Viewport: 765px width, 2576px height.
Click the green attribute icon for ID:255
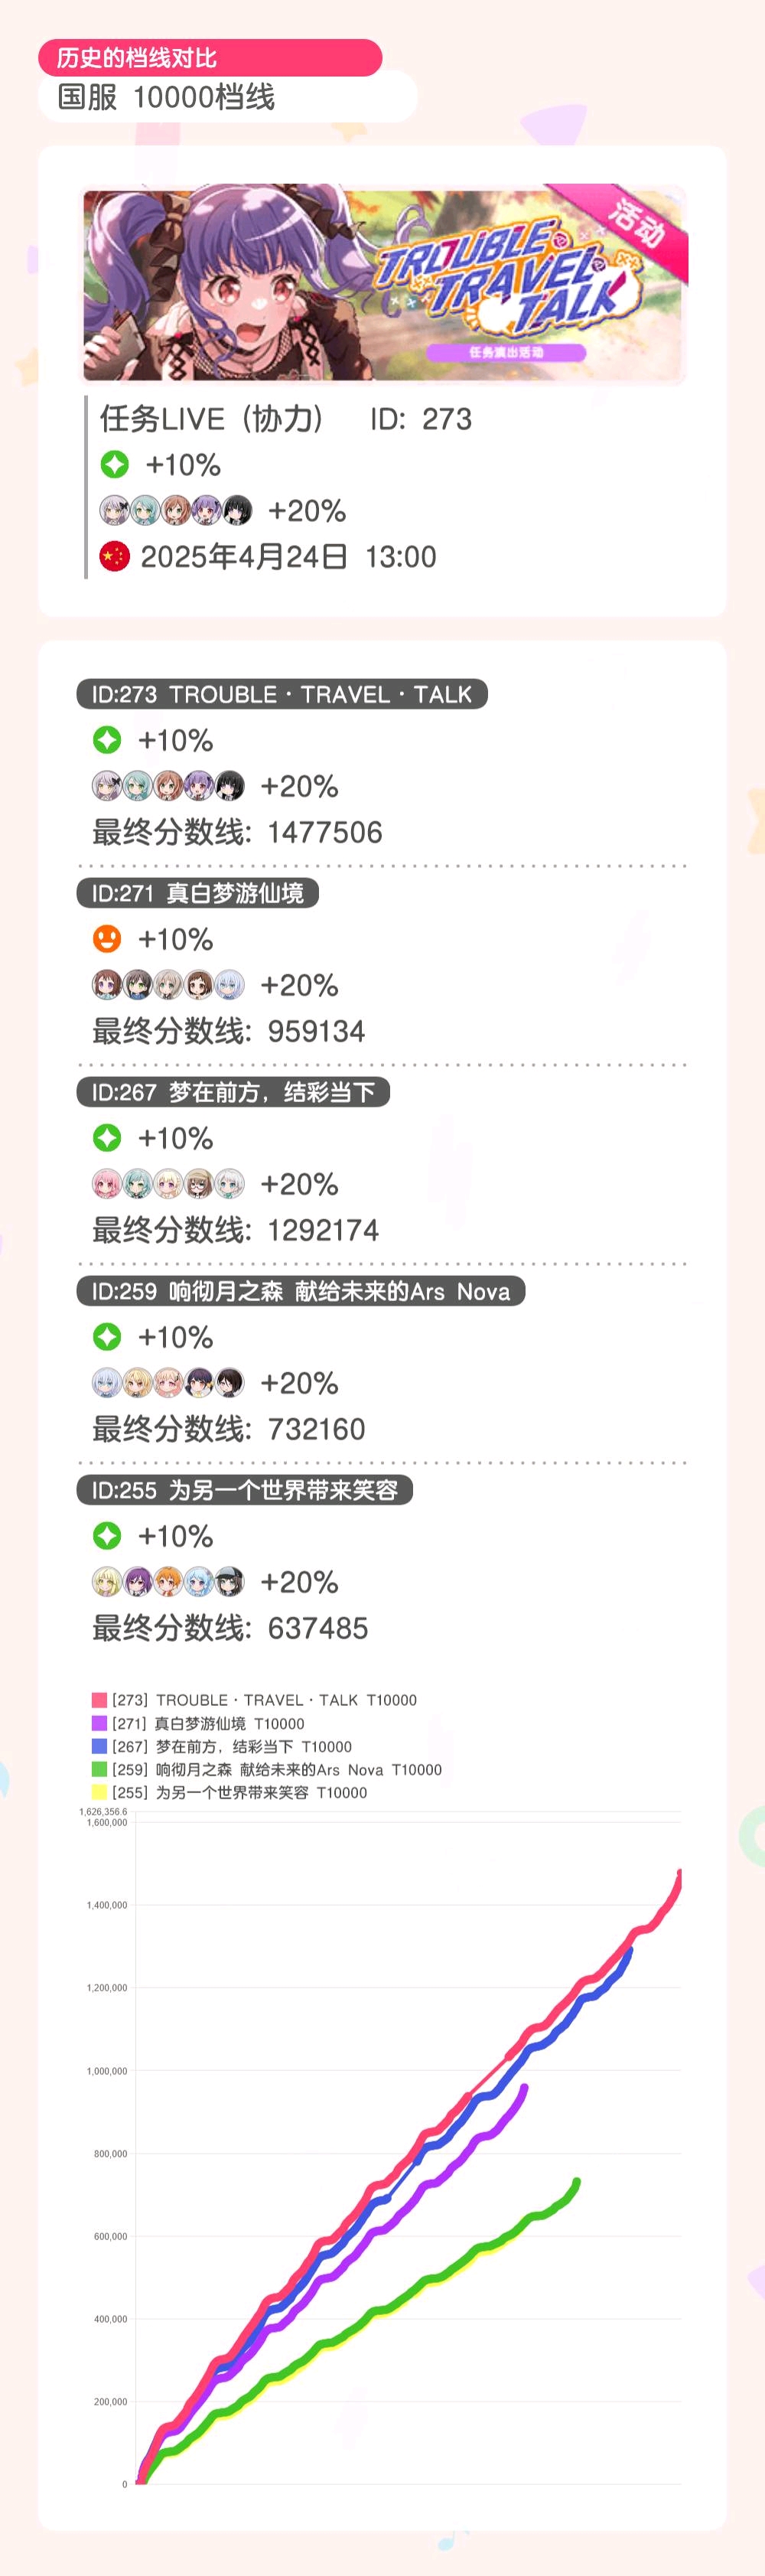107,1536
